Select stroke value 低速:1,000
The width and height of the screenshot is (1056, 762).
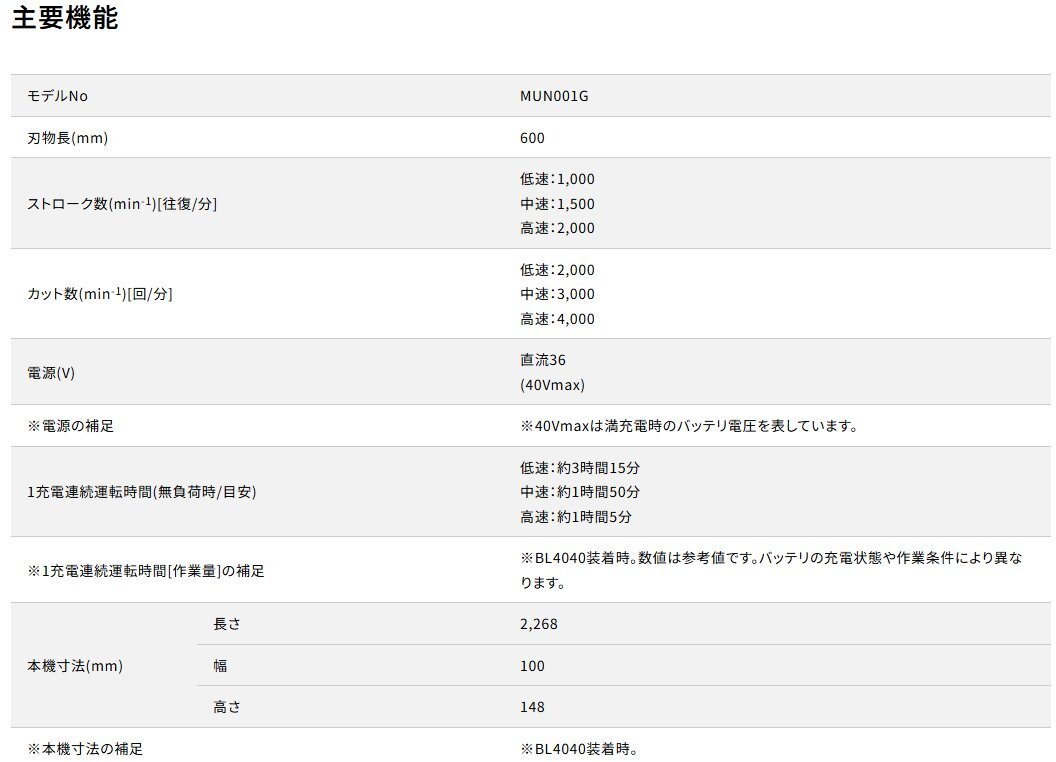pyautogui.click(x=557, y=179)
